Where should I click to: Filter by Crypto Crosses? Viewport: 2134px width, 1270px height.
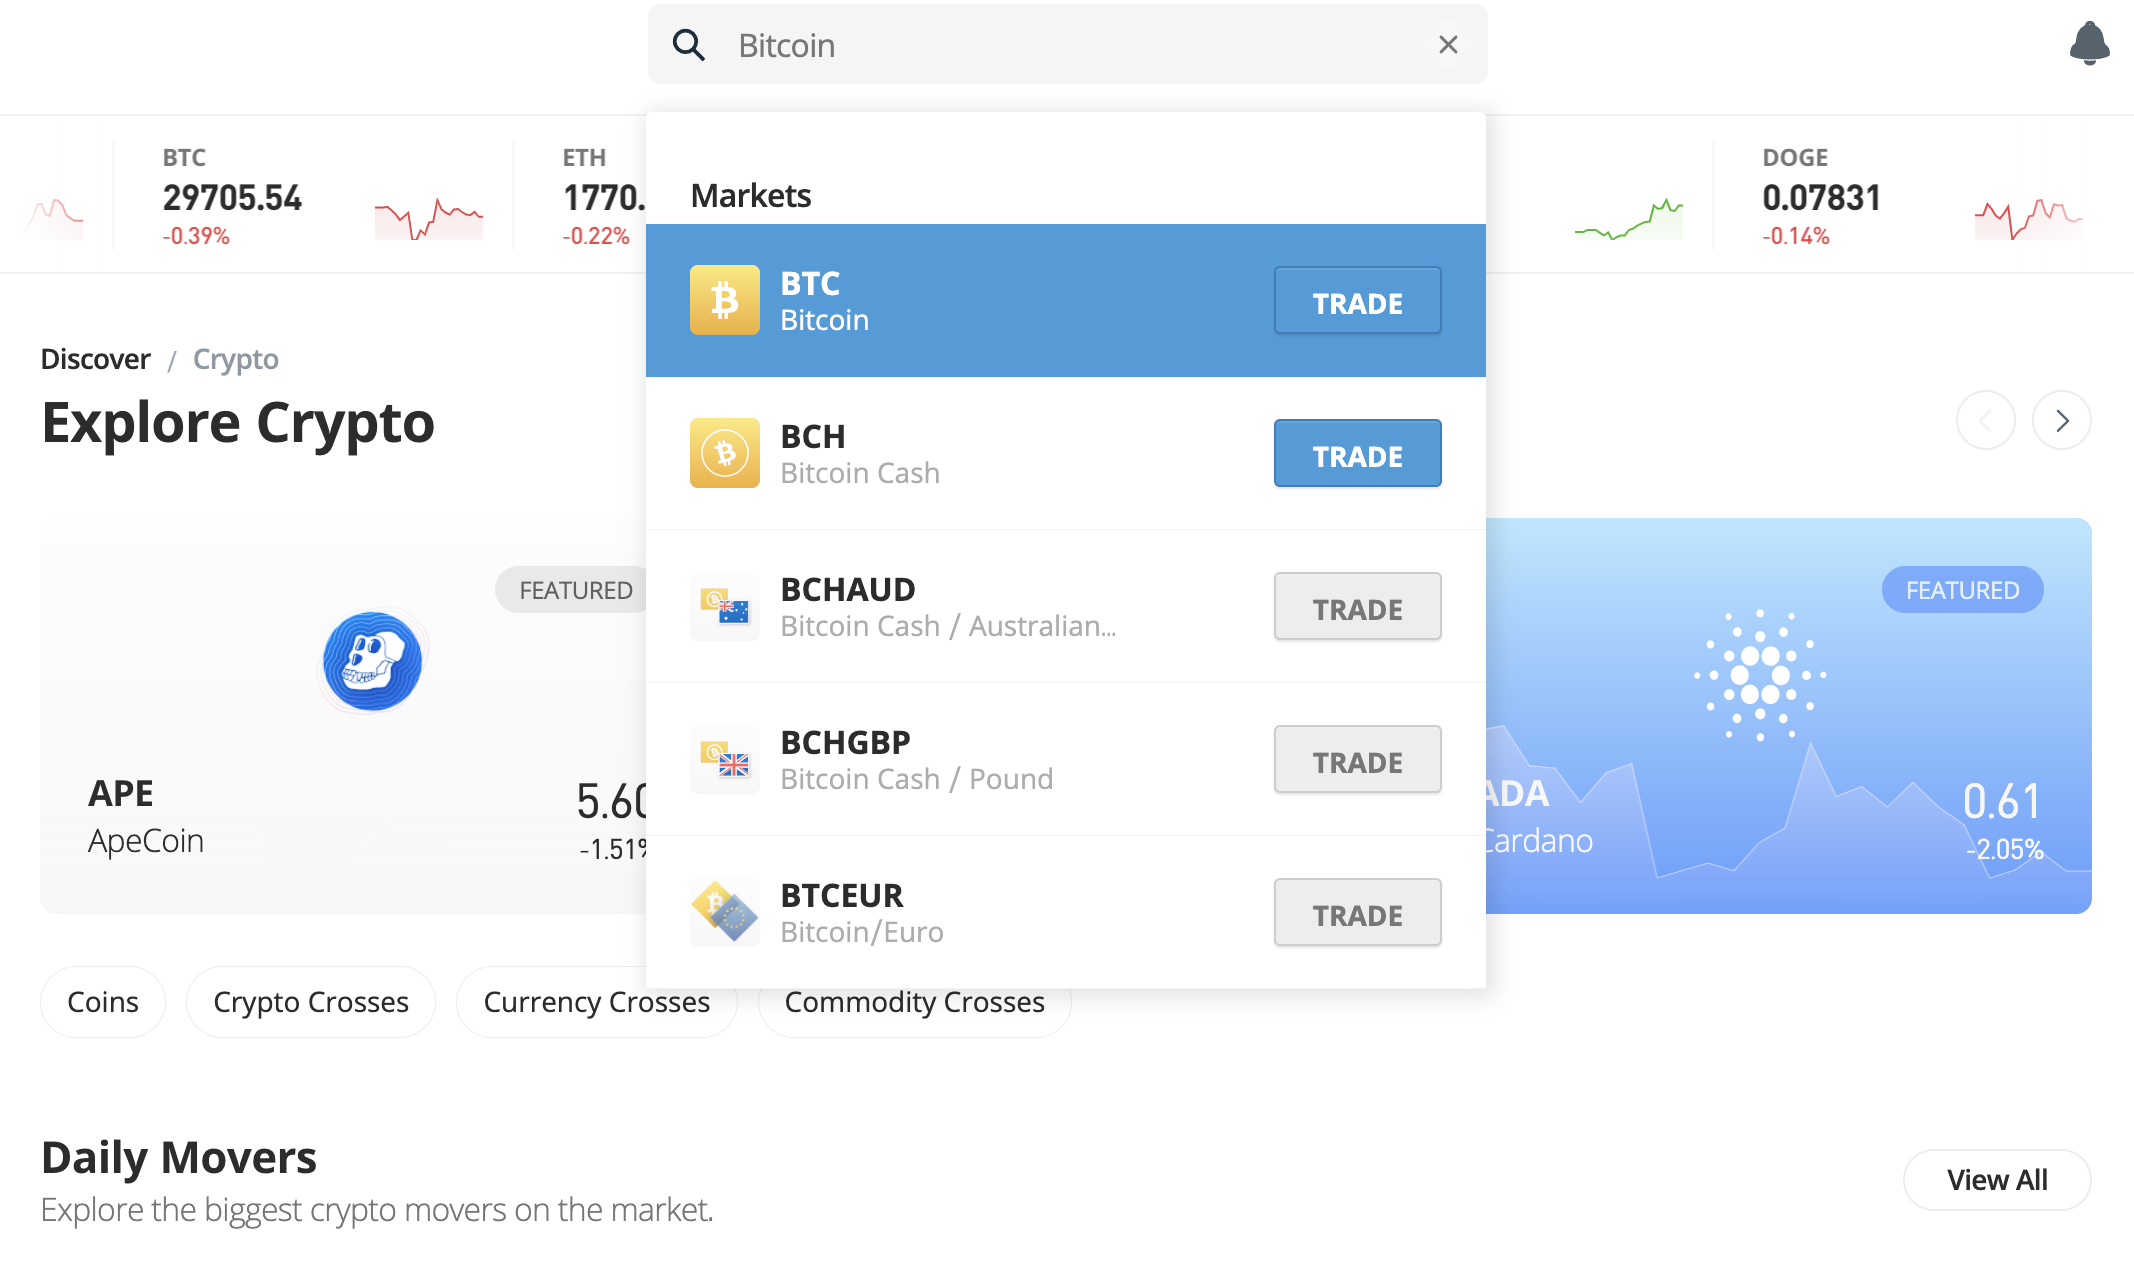(x=311, y=1002)
